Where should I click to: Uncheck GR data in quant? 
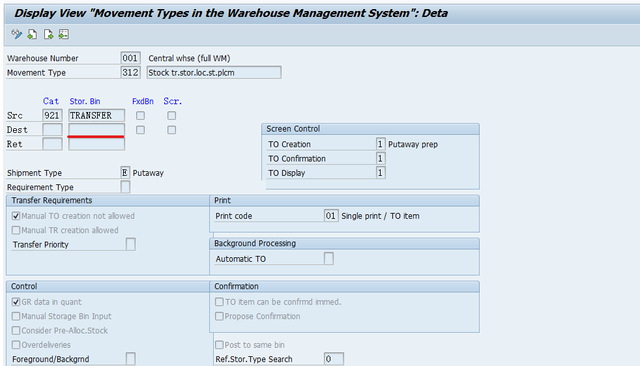16,302
